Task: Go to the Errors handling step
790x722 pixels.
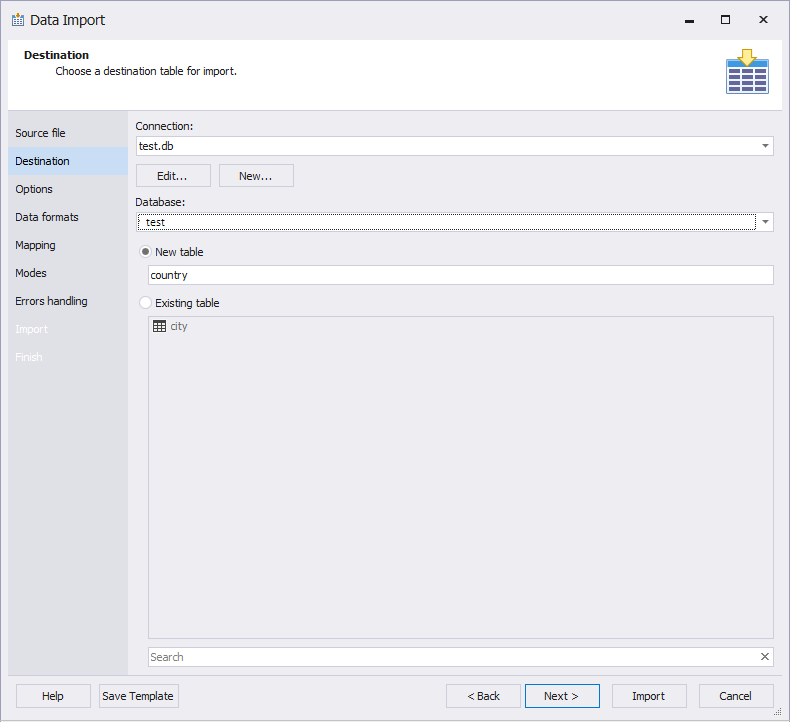Action: [x=68, y=301]
